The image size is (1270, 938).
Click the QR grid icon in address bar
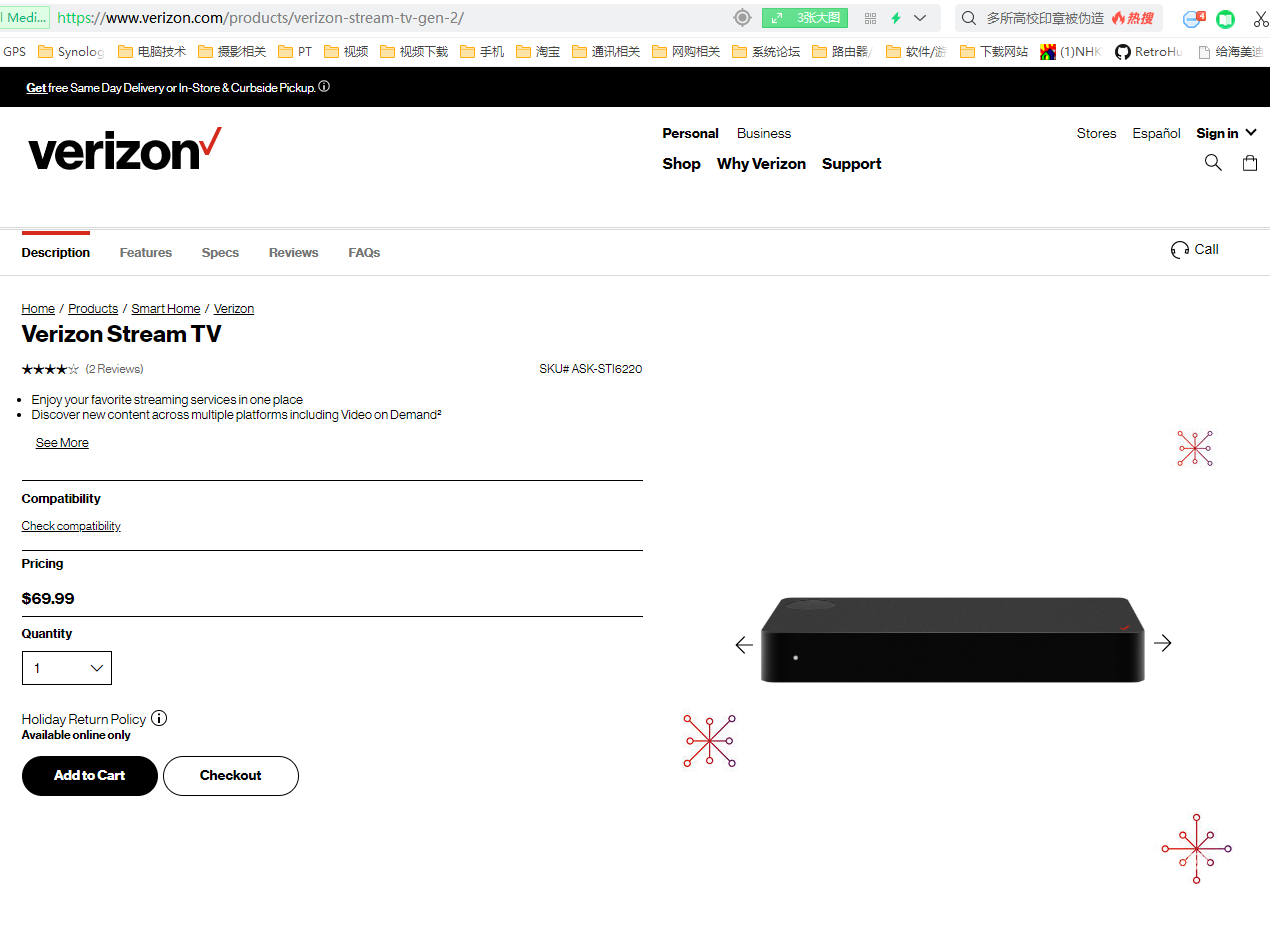pyautogui.click(x=870, y=18)
